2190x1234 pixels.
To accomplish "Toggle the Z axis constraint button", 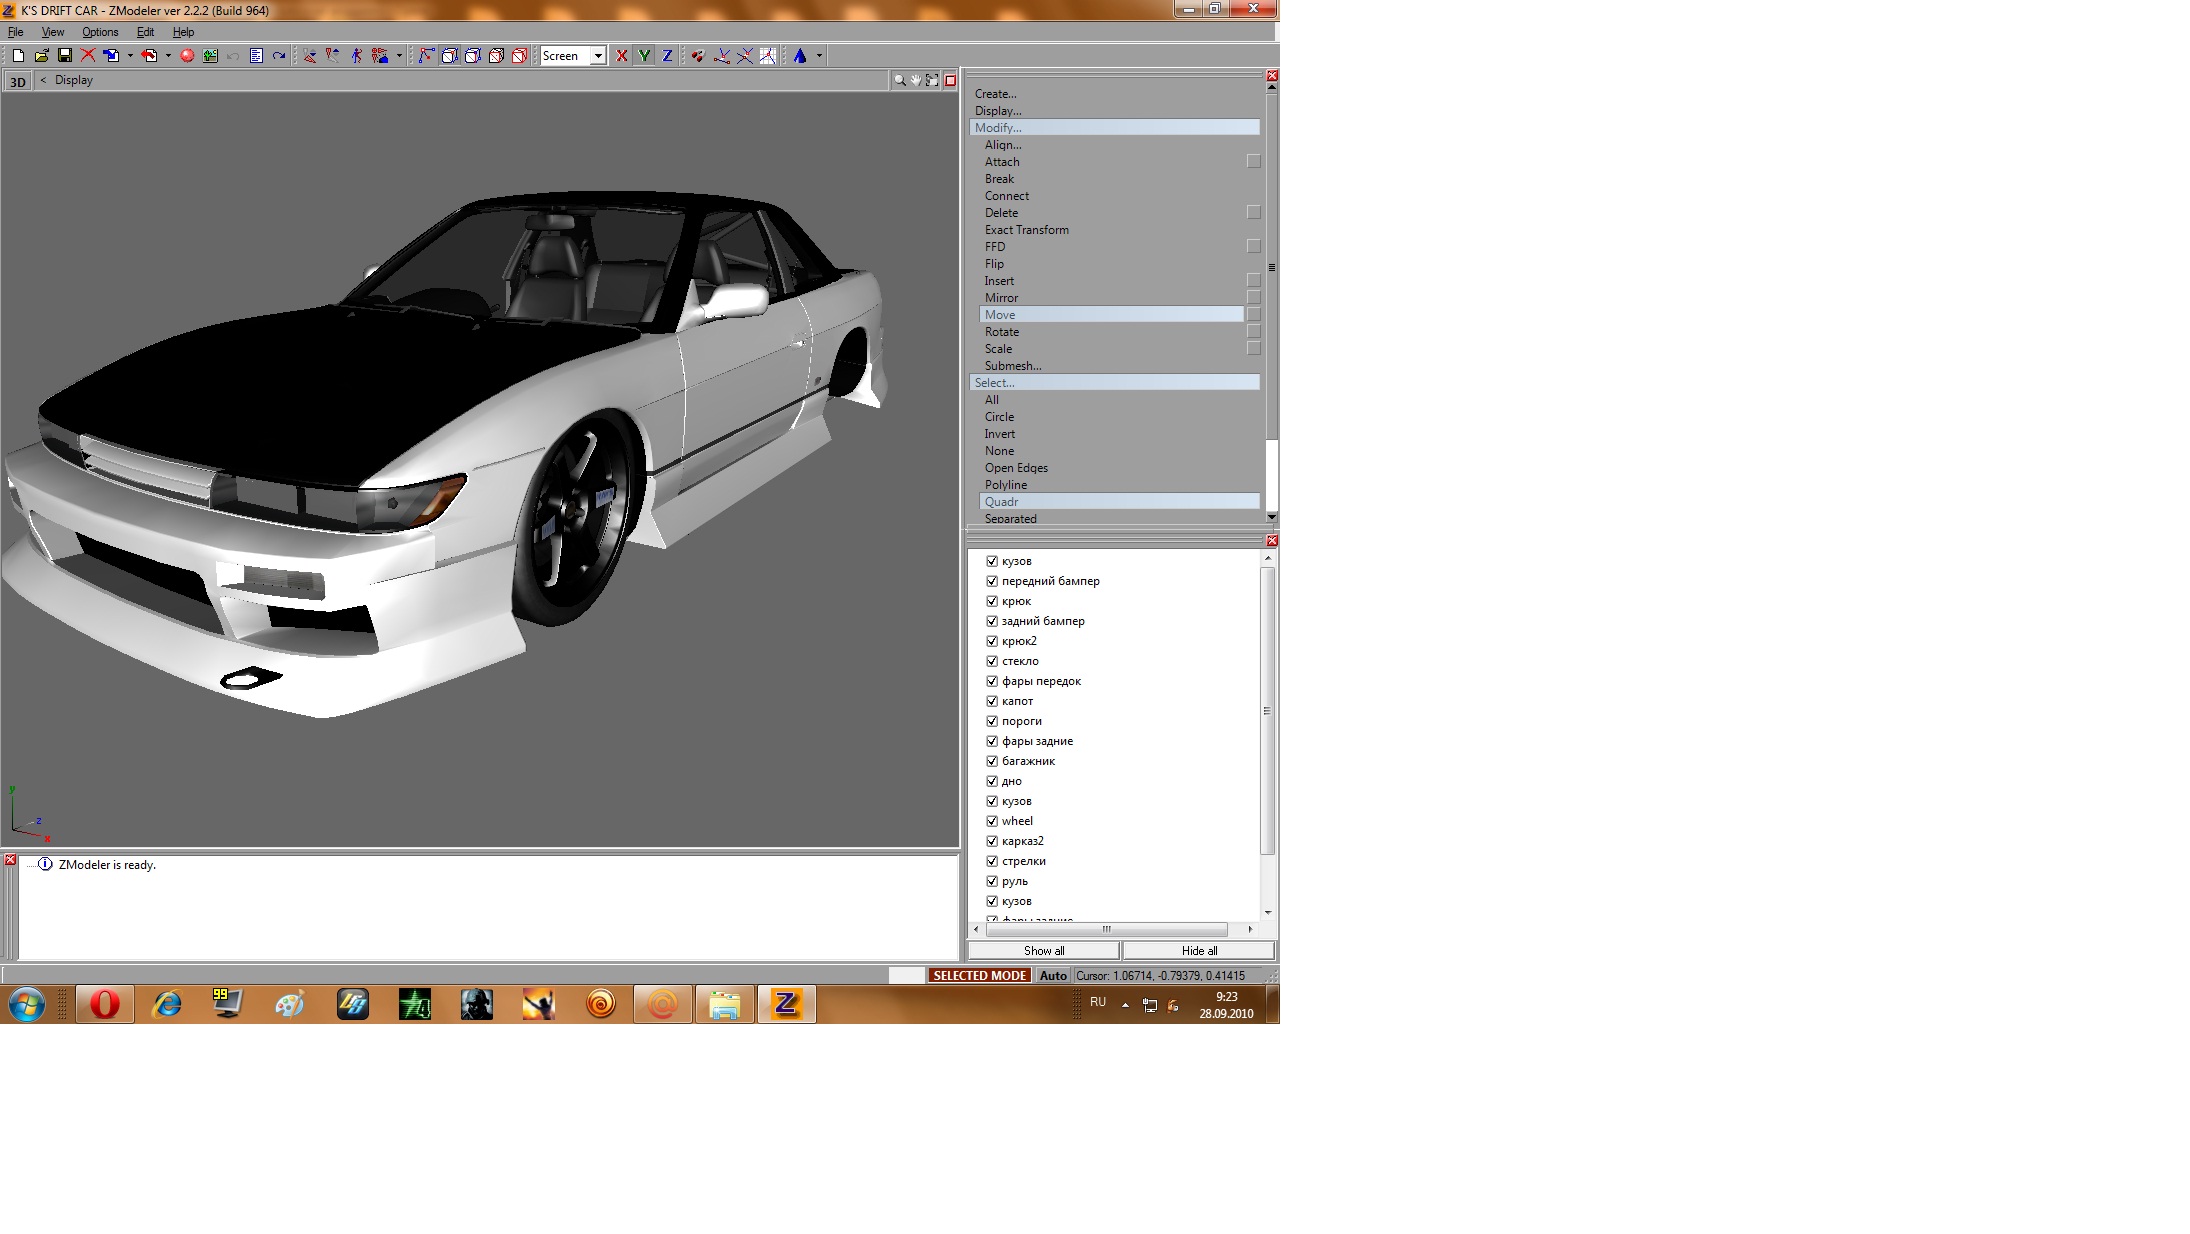I will tap(667, 56).
